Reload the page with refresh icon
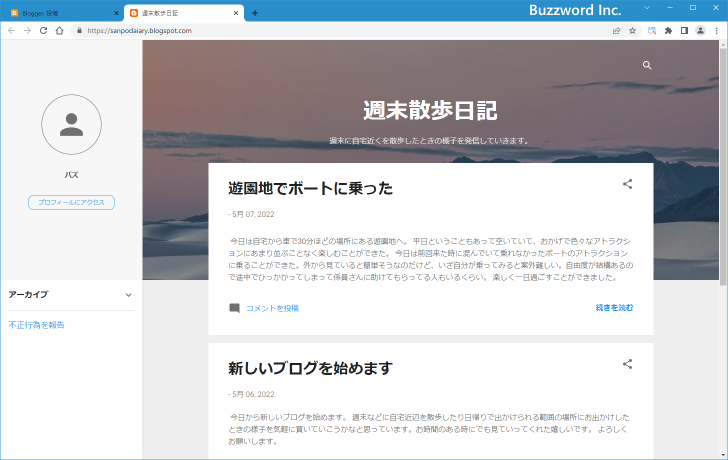Image resolution: width=728 pixels, height=460 pixels. pyautogui.click(x=44, y=31)
